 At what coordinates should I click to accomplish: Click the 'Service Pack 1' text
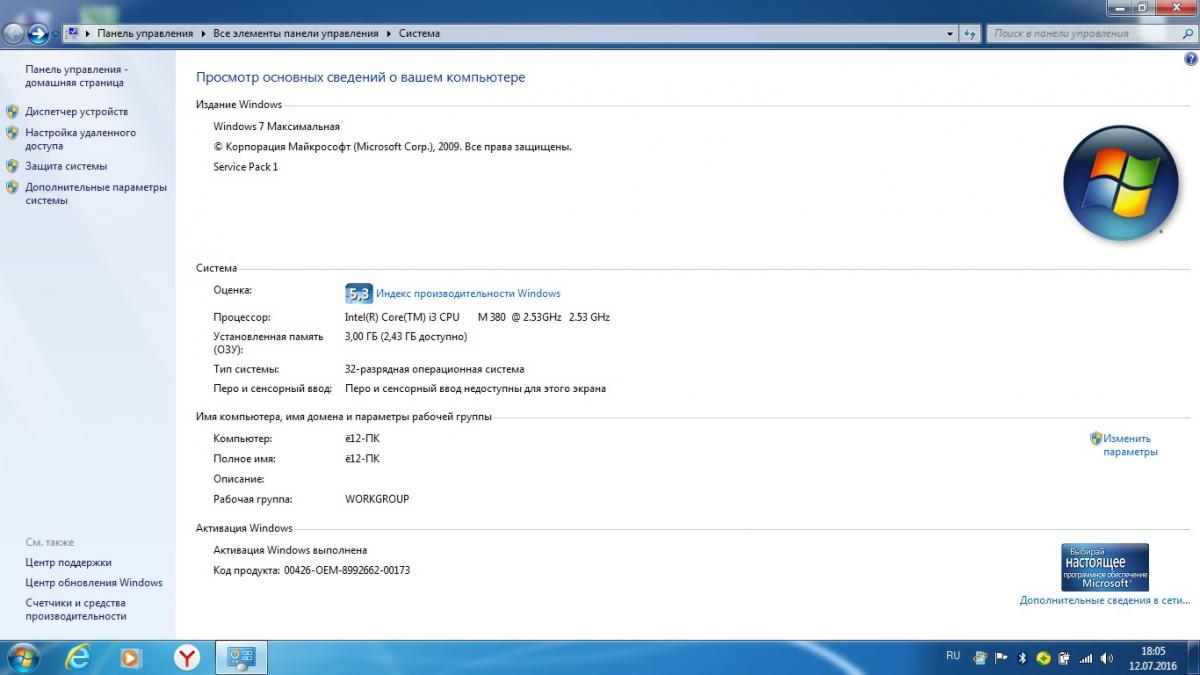tap(246, 167)
